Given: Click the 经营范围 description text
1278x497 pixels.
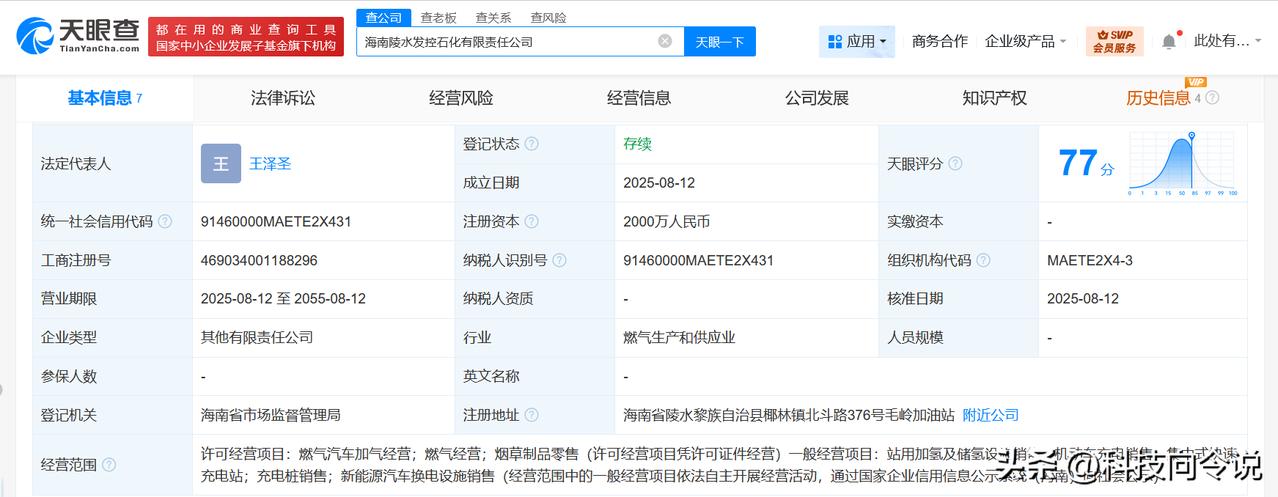Looking at the screenshot, I should click(x=720, y=465).
